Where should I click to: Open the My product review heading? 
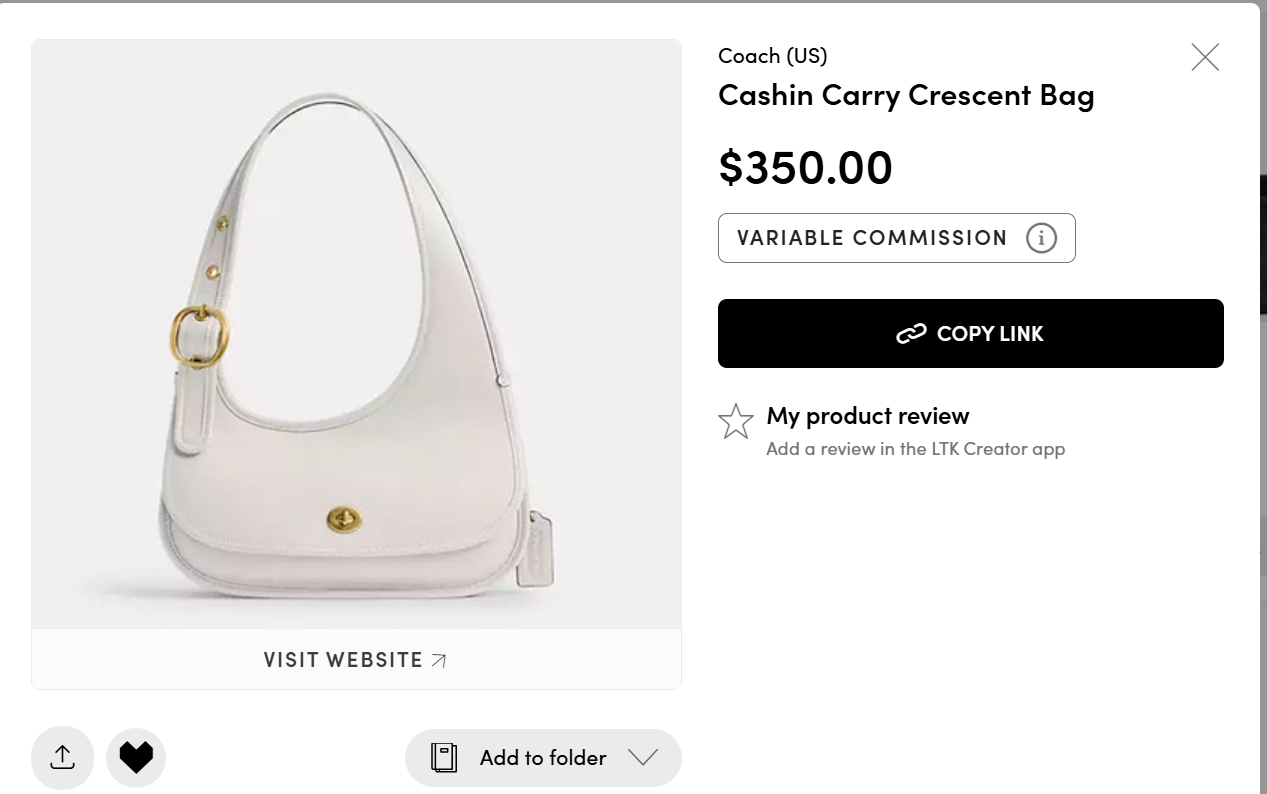pos(867,416)
